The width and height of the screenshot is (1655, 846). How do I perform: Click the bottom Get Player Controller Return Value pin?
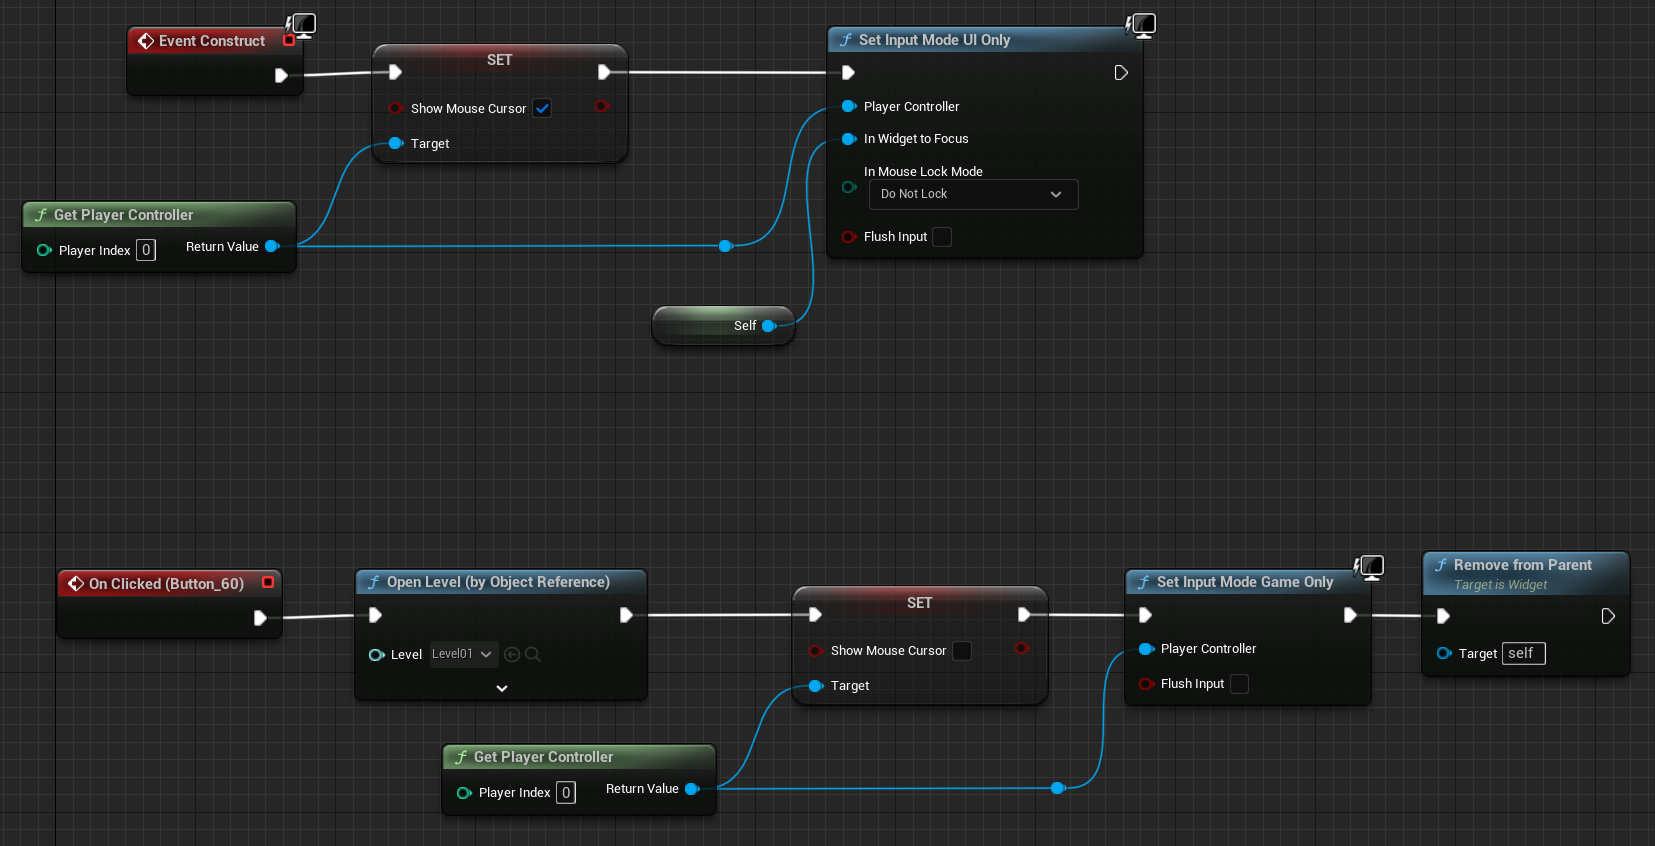click(692, 789)
